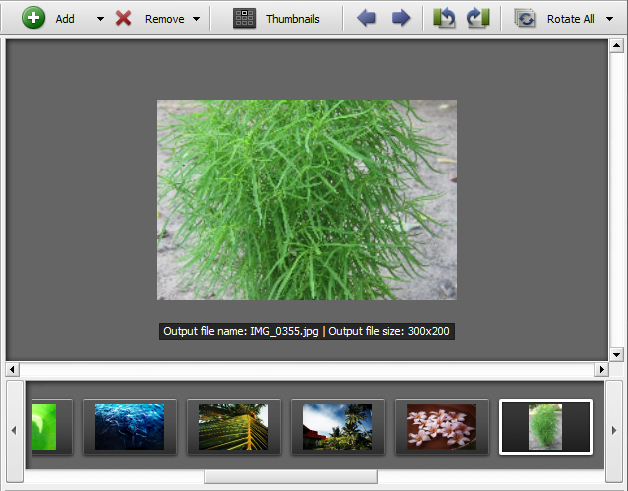Click the Add button label
Screen dimensions: 628x491
coord(65,19)
